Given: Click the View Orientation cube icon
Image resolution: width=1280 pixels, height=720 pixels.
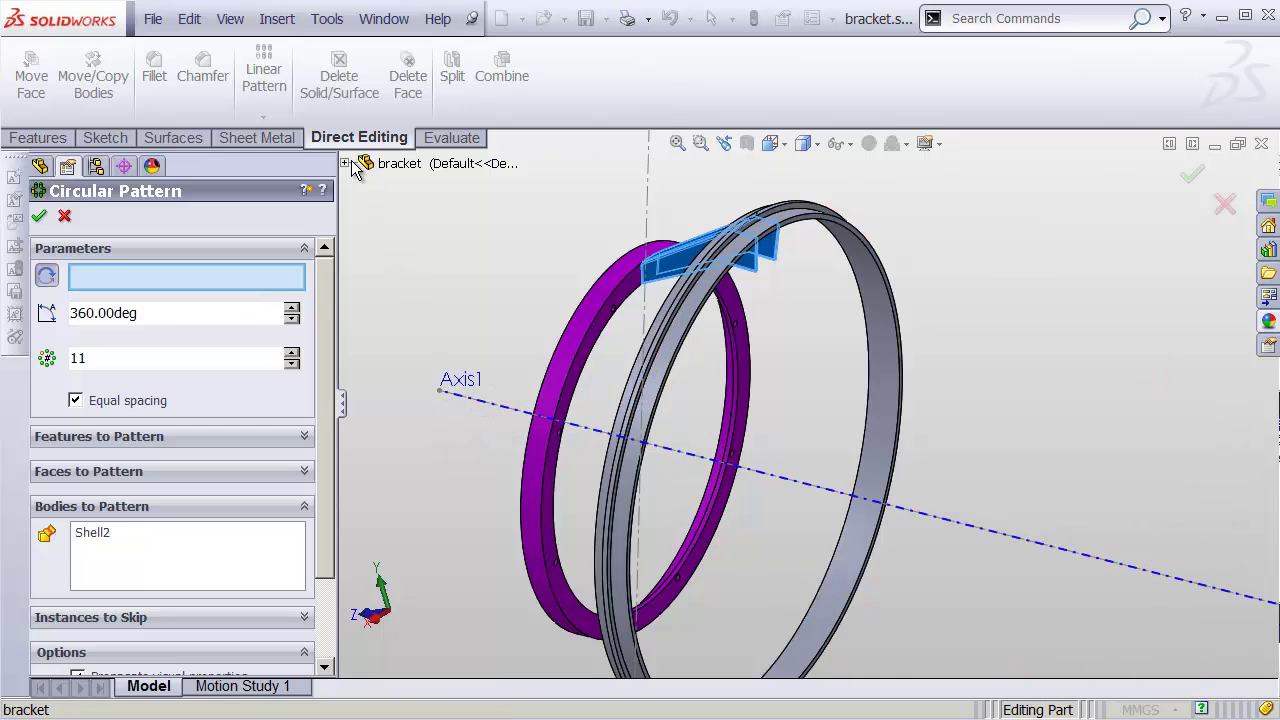Looking at the screenshot, I should [x=770, y=143].
